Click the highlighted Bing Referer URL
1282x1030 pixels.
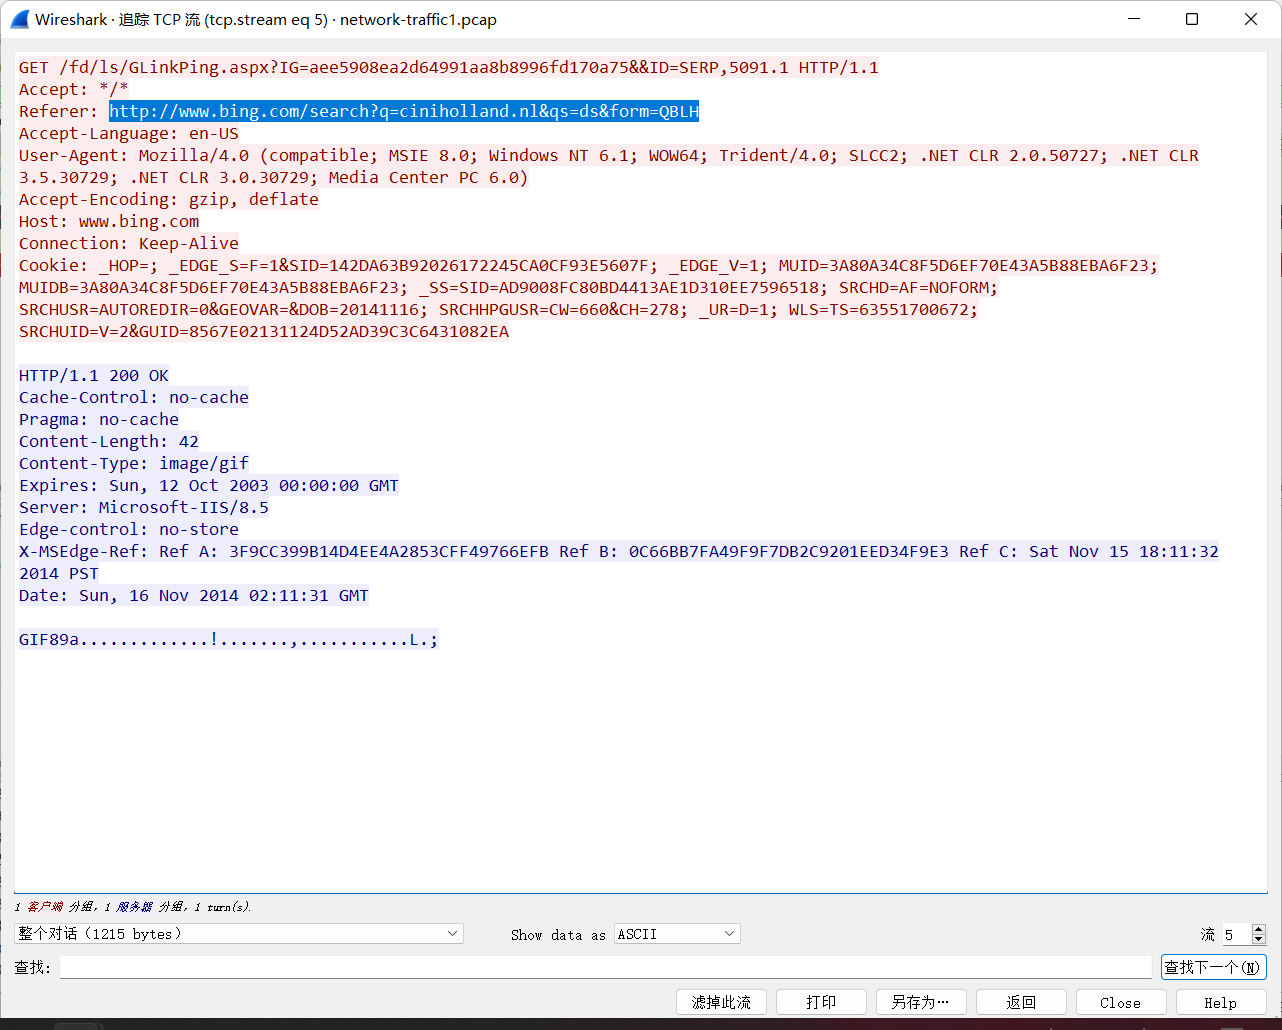[403, 111]
